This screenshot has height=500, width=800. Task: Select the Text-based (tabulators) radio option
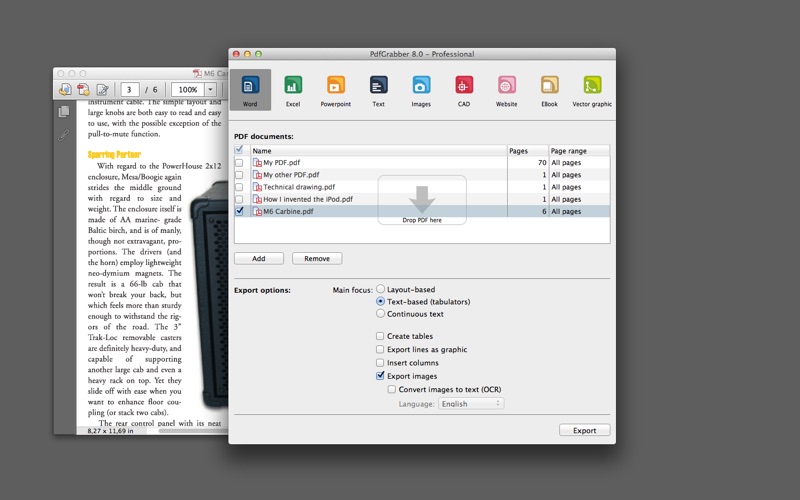(380, 302)
